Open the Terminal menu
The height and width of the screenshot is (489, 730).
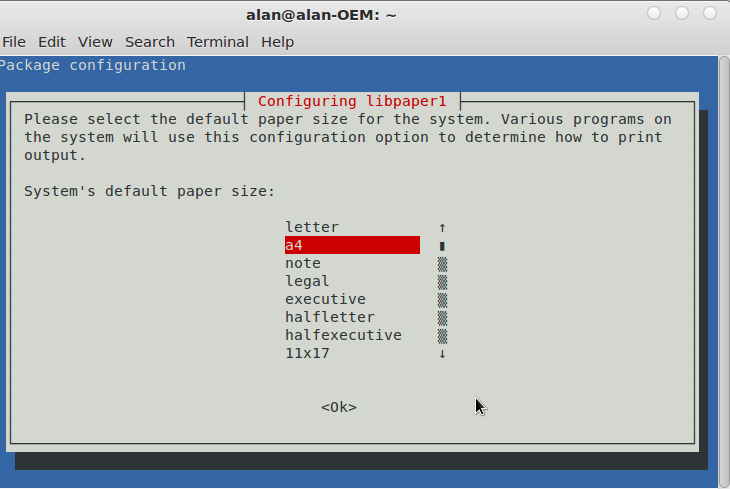coord(218,42)
